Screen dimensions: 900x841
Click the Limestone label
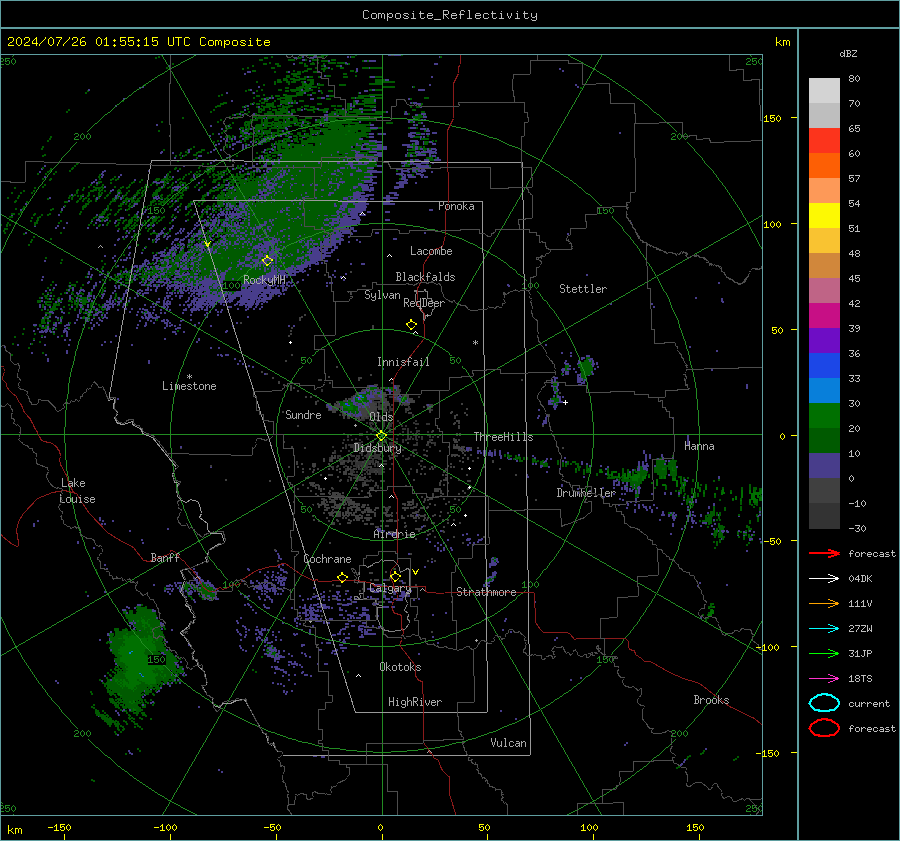click(x=189, y=386)
